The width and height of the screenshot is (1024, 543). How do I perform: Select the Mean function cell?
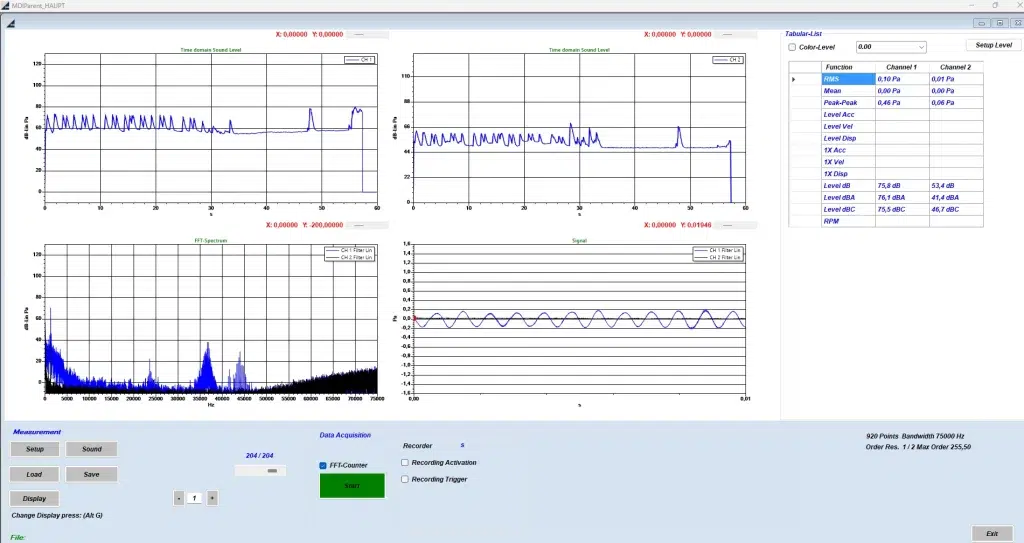coord(848,91)
